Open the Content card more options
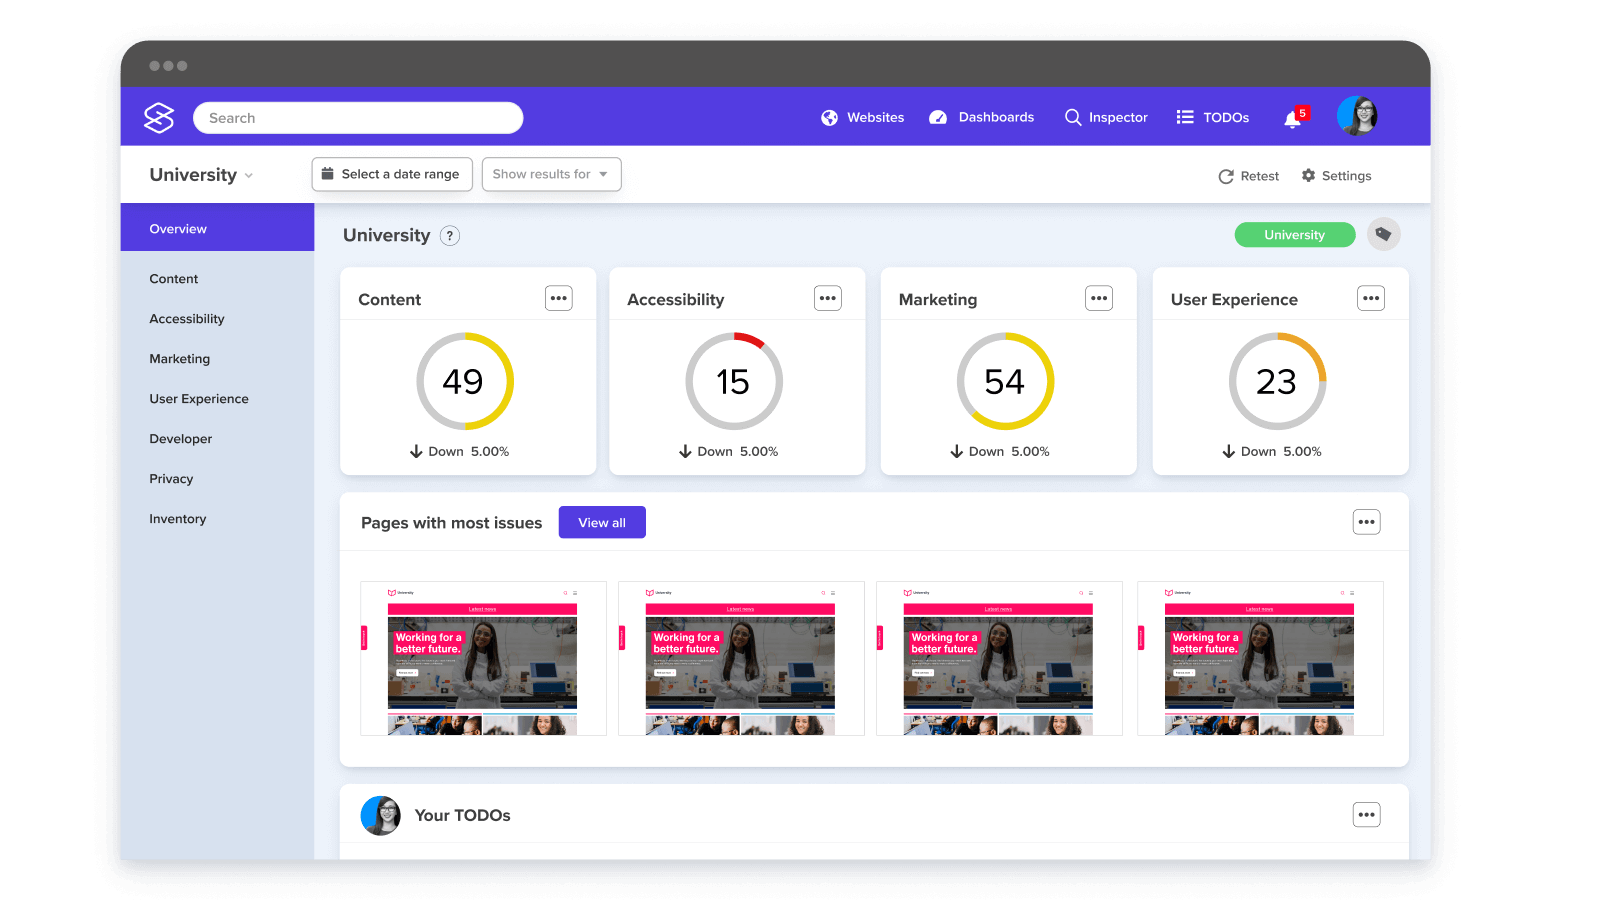Viewport: 1600px width, 900px height. click(559, 298)
